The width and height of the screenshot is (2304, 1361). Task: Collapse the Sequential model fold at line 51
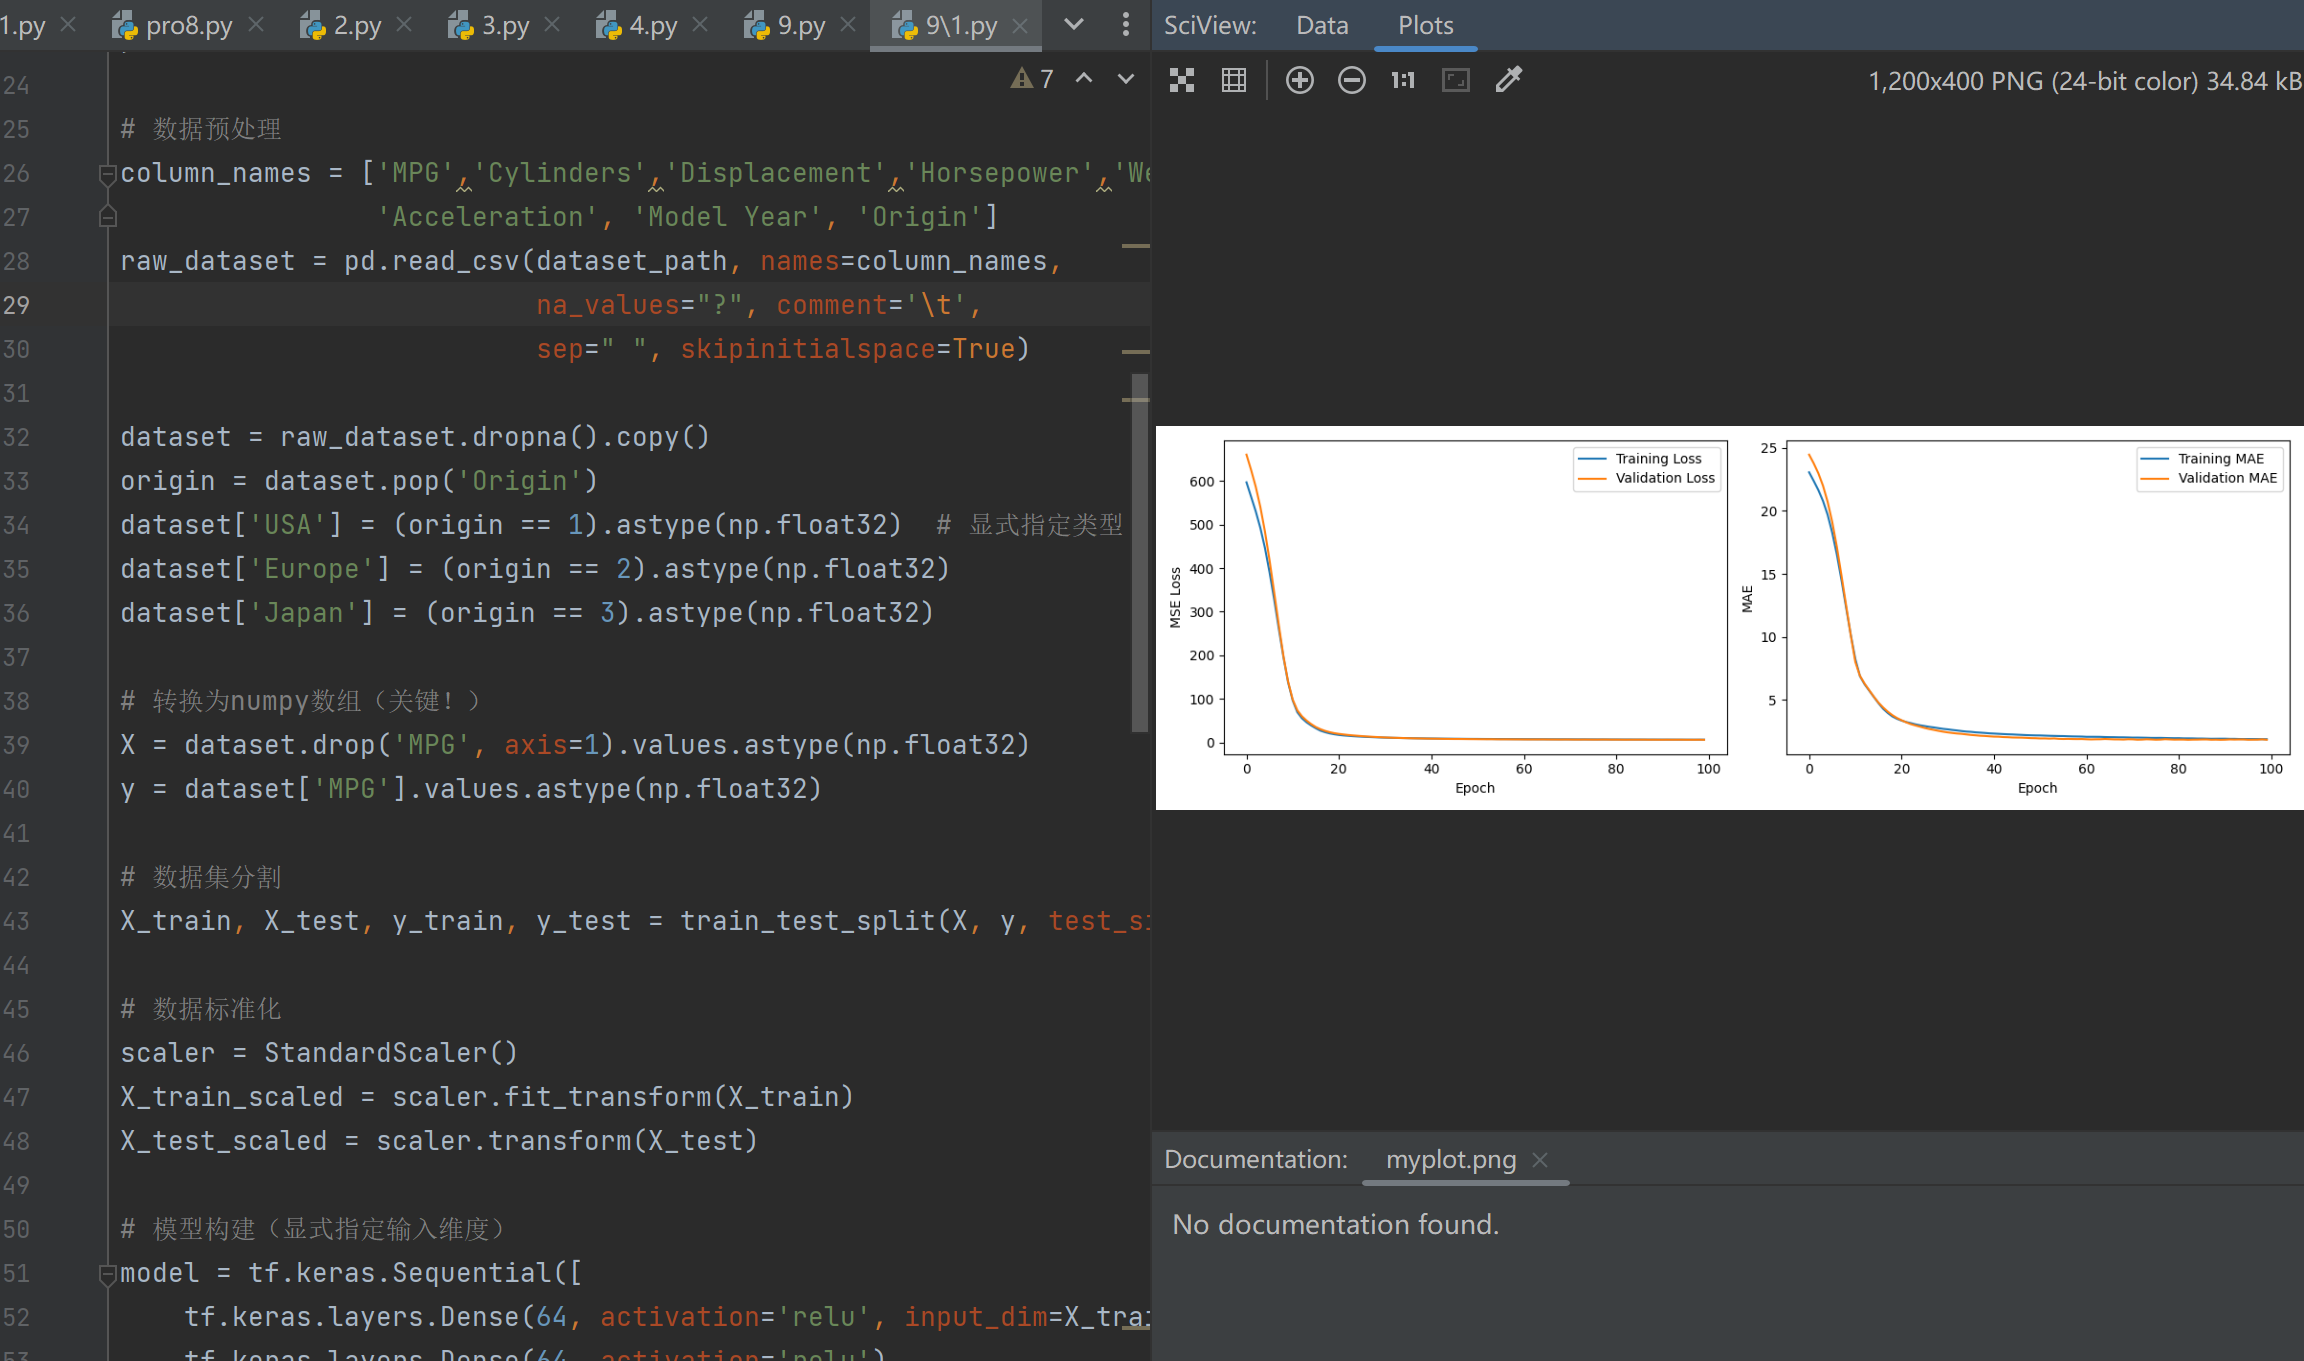pos(107,1274)
